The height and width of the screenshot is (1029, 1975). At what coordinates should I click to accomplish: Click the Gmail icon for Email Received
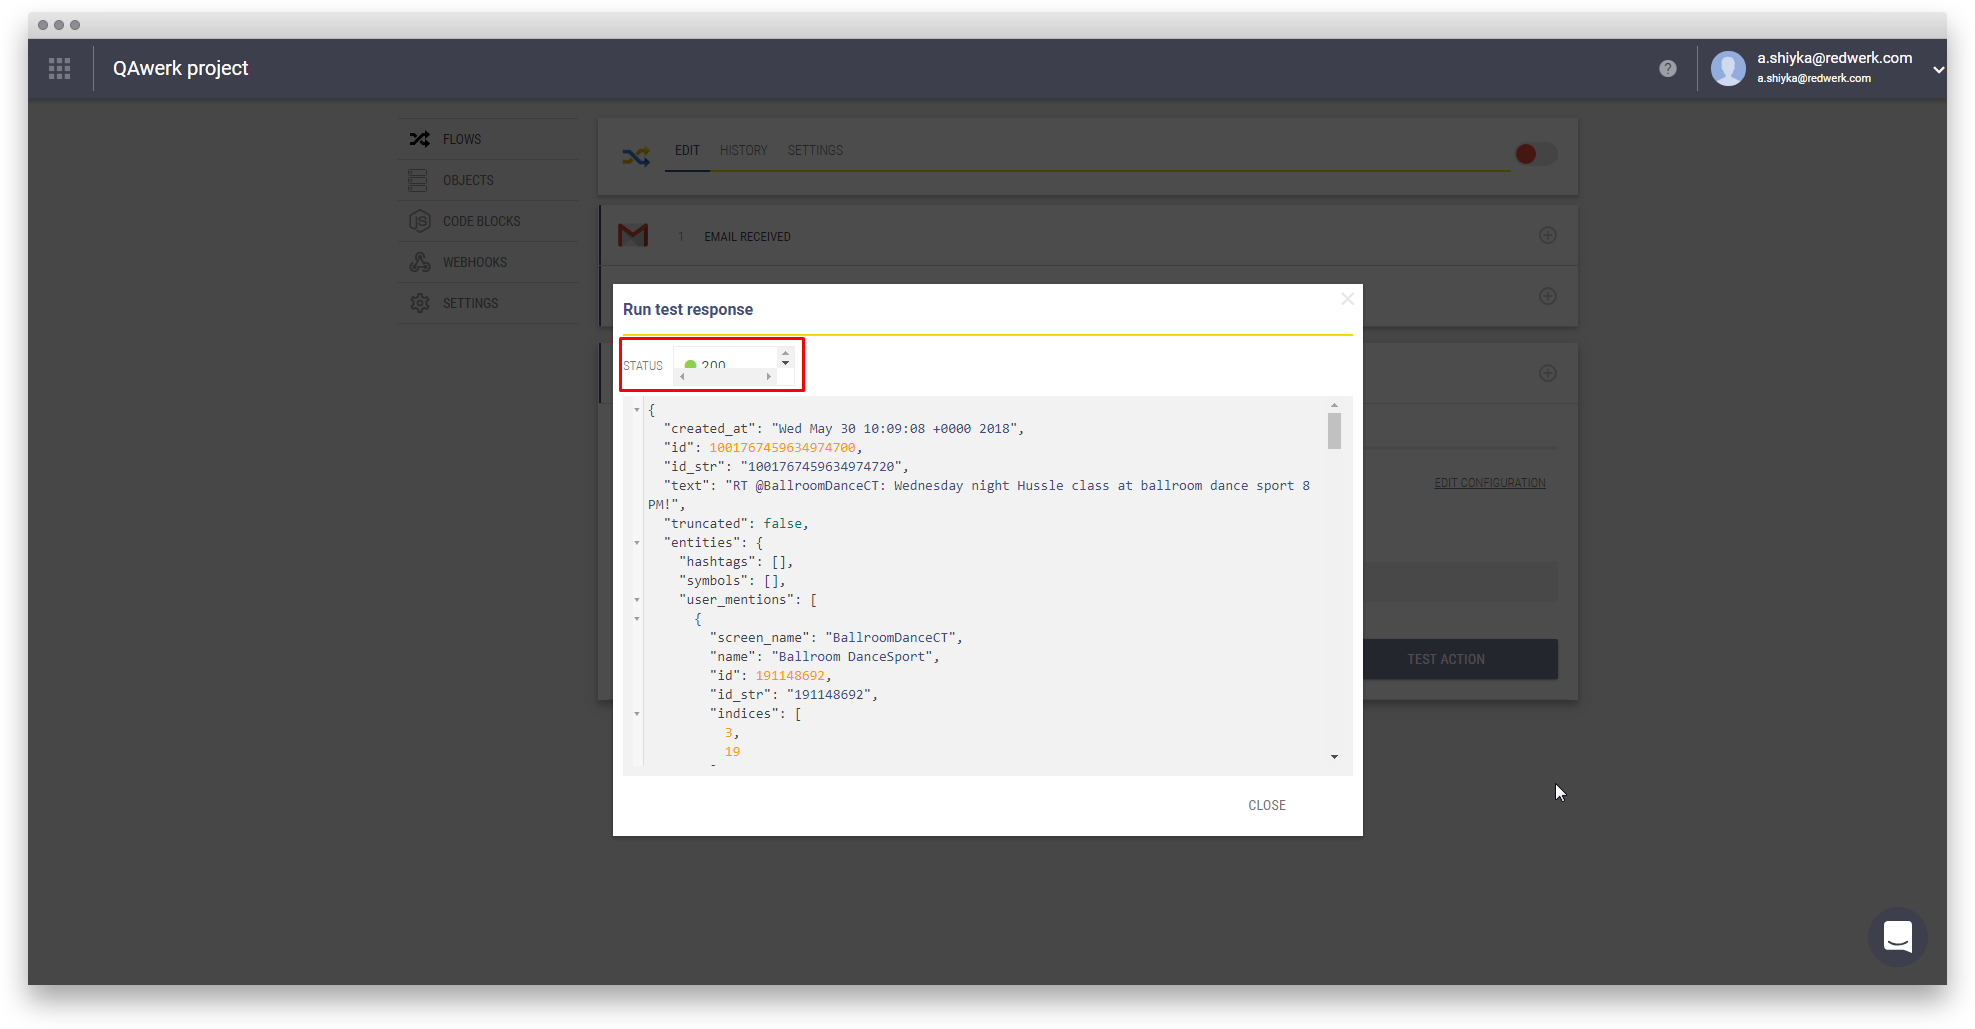tap(633, 236)
